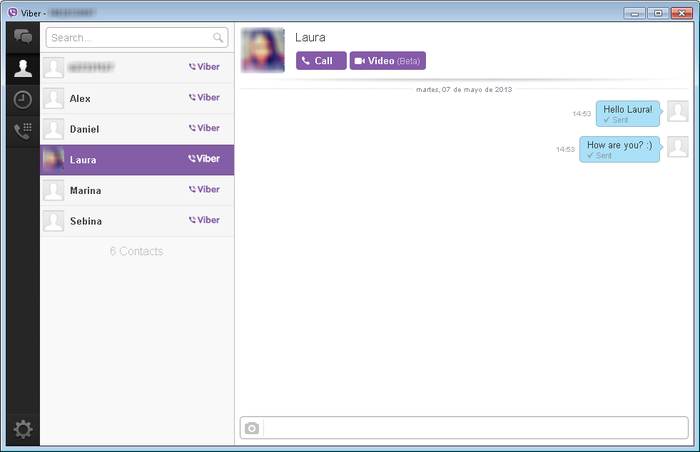This screenshot has height=452, width=700.
Task: Select Sebina in the contact list
Action: point(137,221)
